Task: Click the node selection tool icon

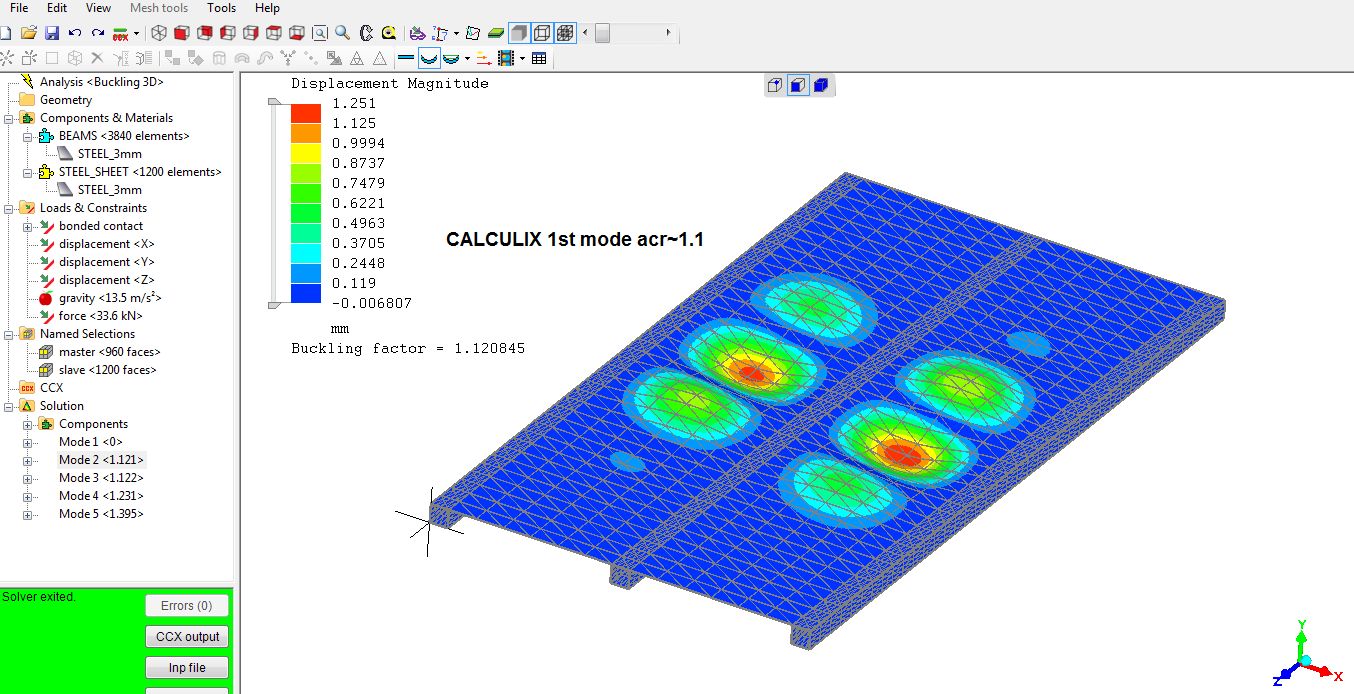Action: click(x=441, y=33)
